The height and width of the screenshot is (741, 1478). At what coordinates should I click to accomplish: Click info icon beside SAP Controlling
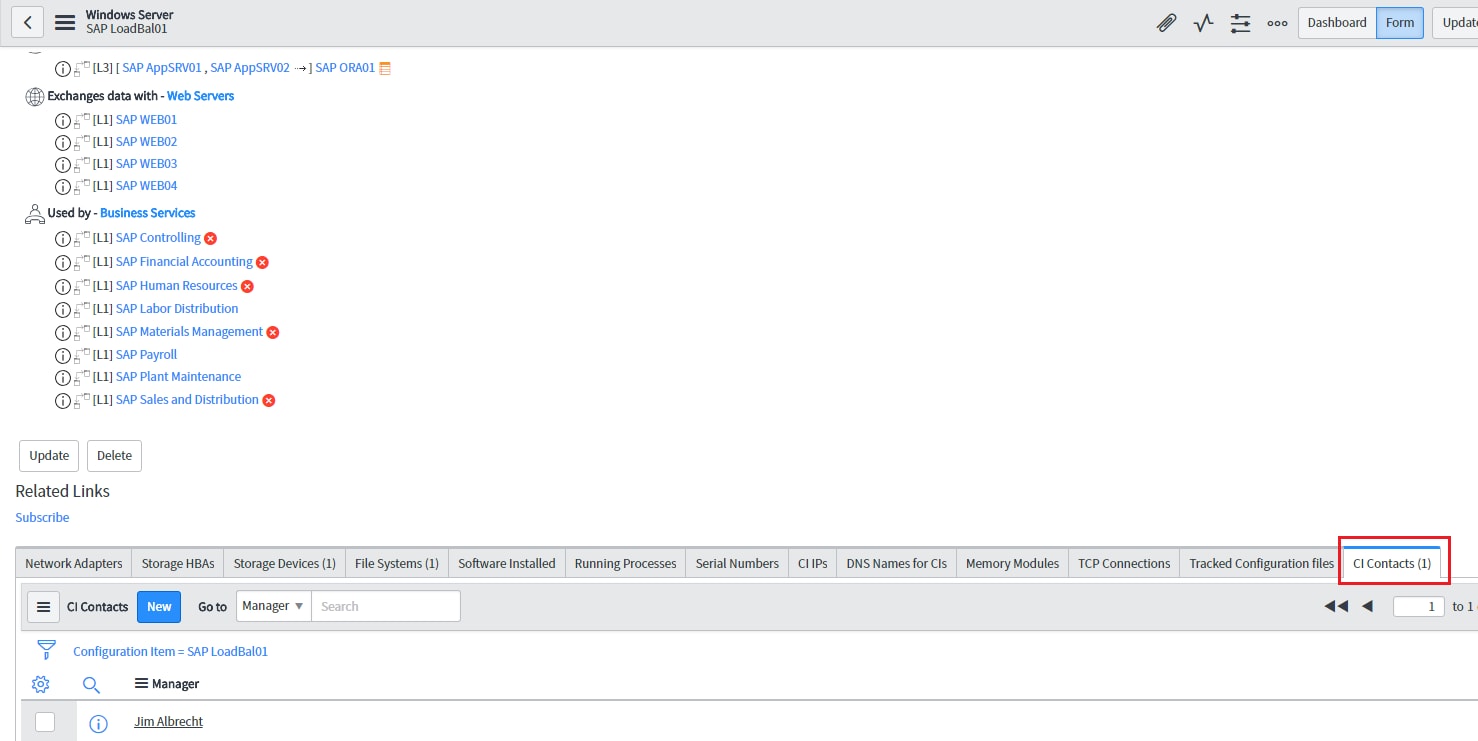[63, 239]
